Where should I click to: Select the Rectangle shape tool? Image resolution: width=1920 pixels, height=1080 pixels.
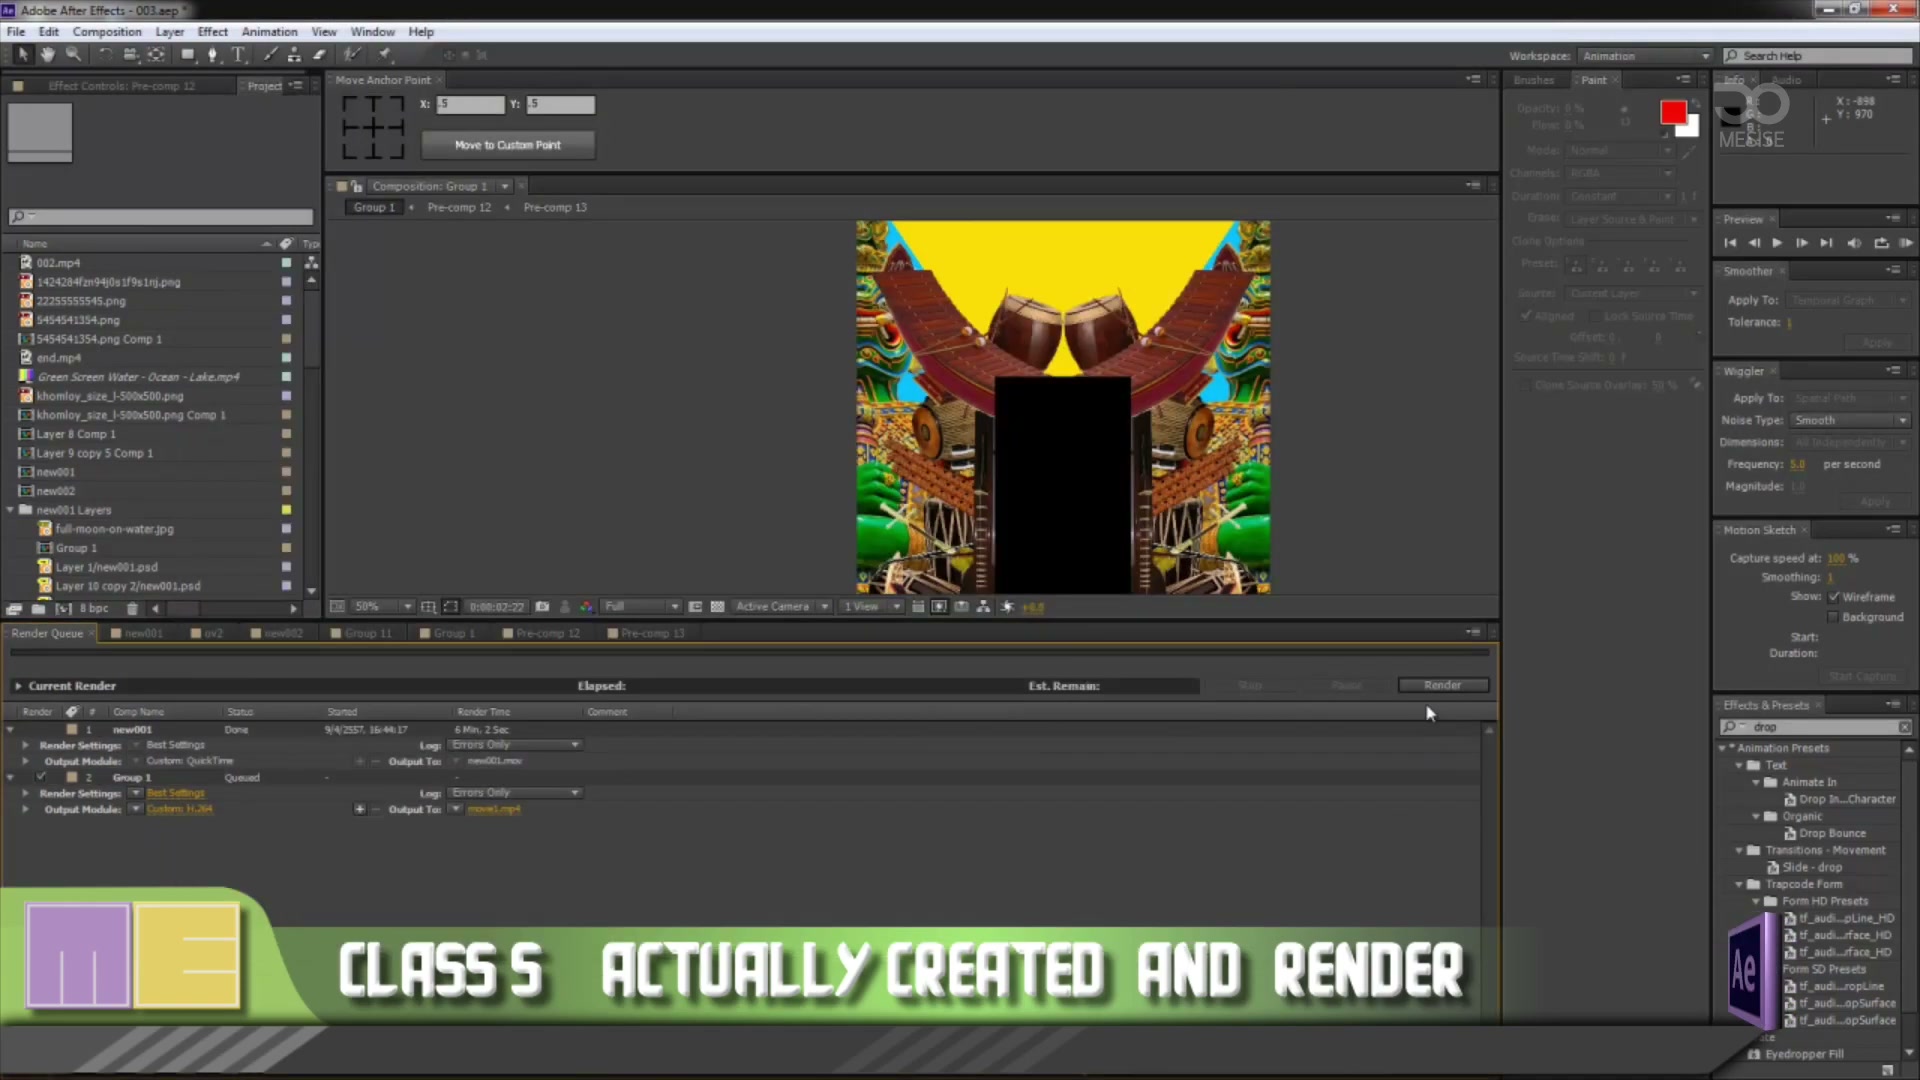click(187, 55)
